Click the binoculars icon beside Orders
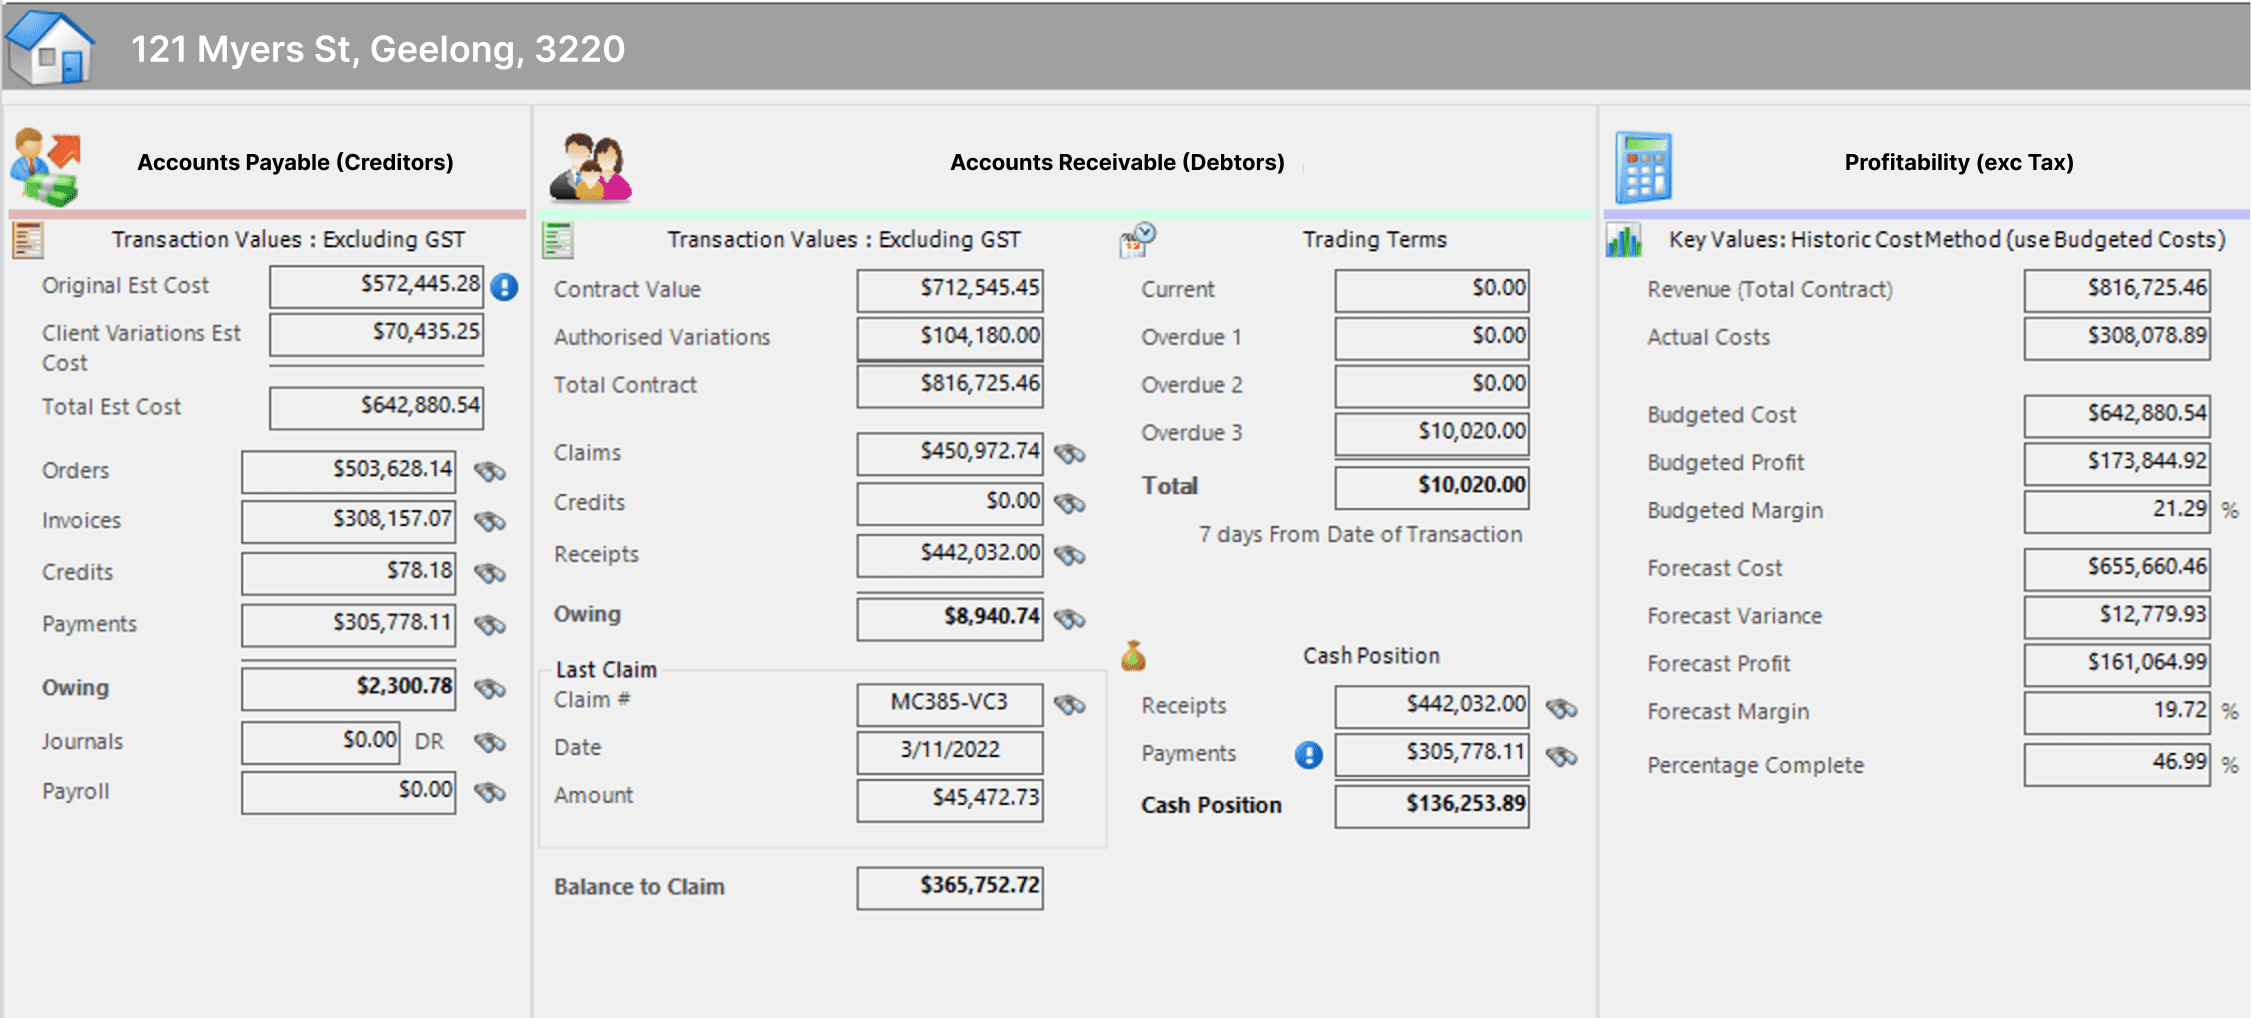The height and width of the screenshot is (1018, 2251). [x=489, y=471]
